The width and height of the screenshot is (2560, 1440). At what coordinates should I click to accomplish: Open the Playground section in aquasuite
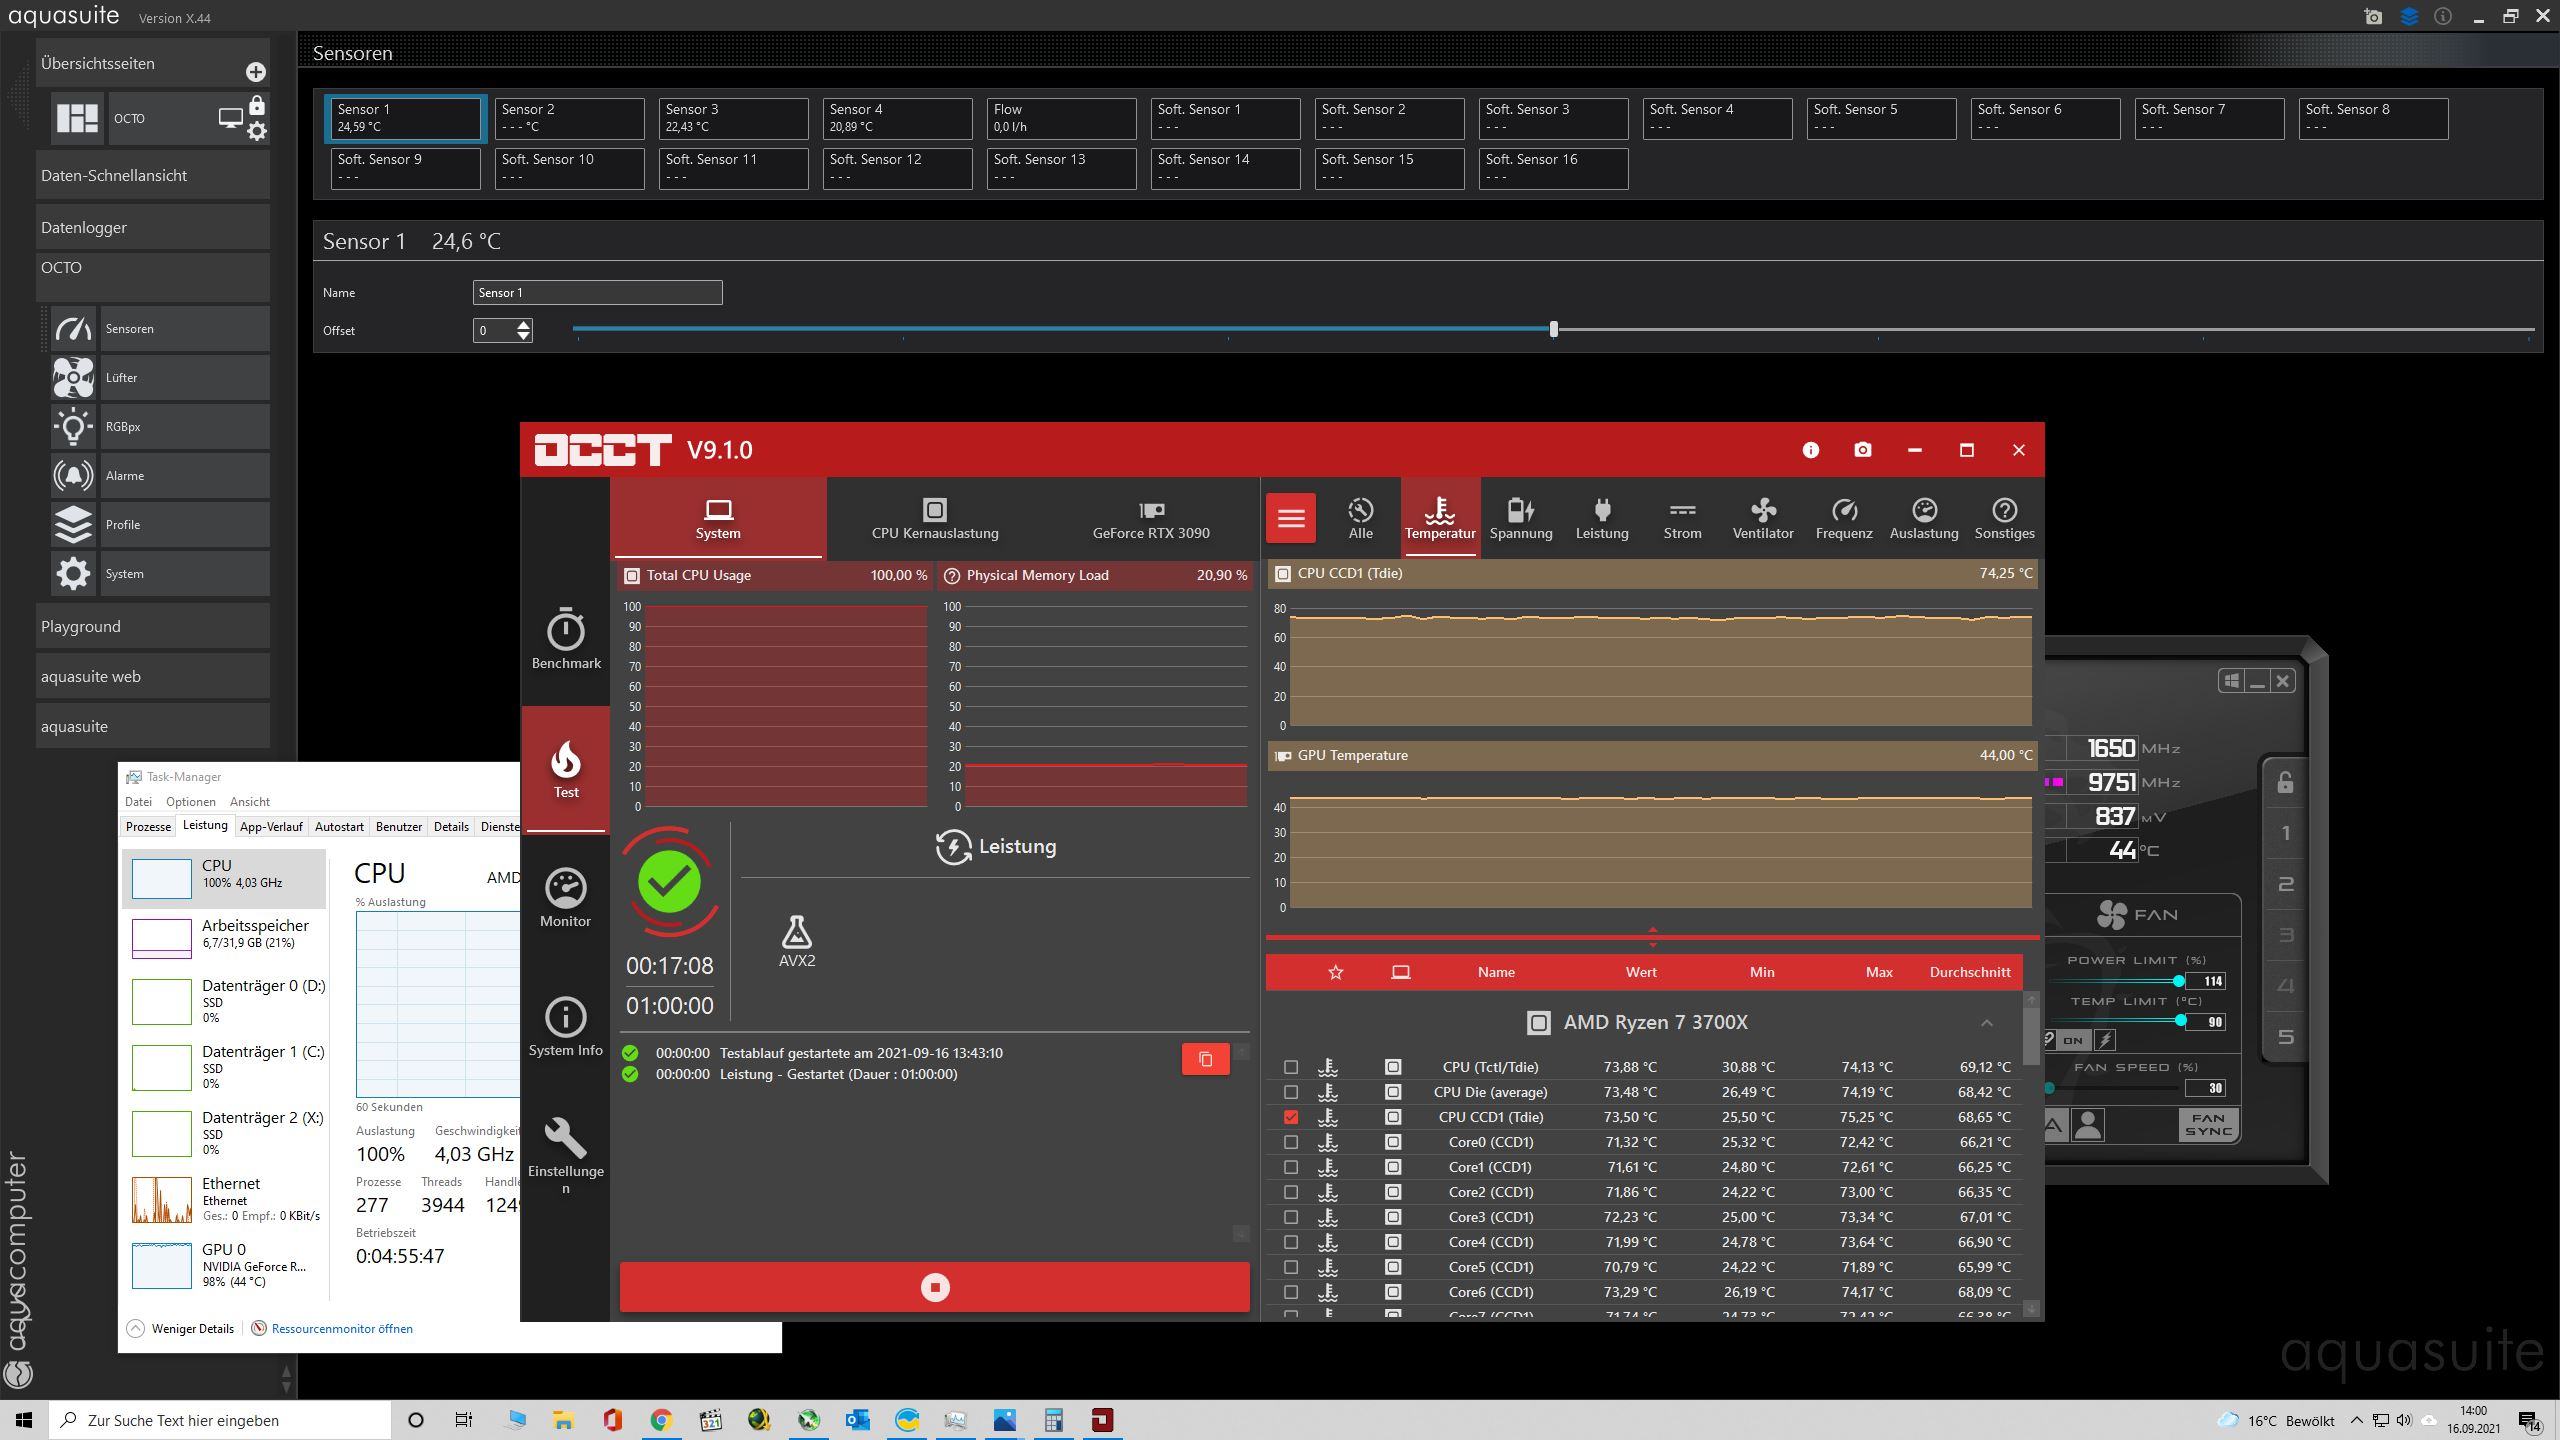point(153,626)
